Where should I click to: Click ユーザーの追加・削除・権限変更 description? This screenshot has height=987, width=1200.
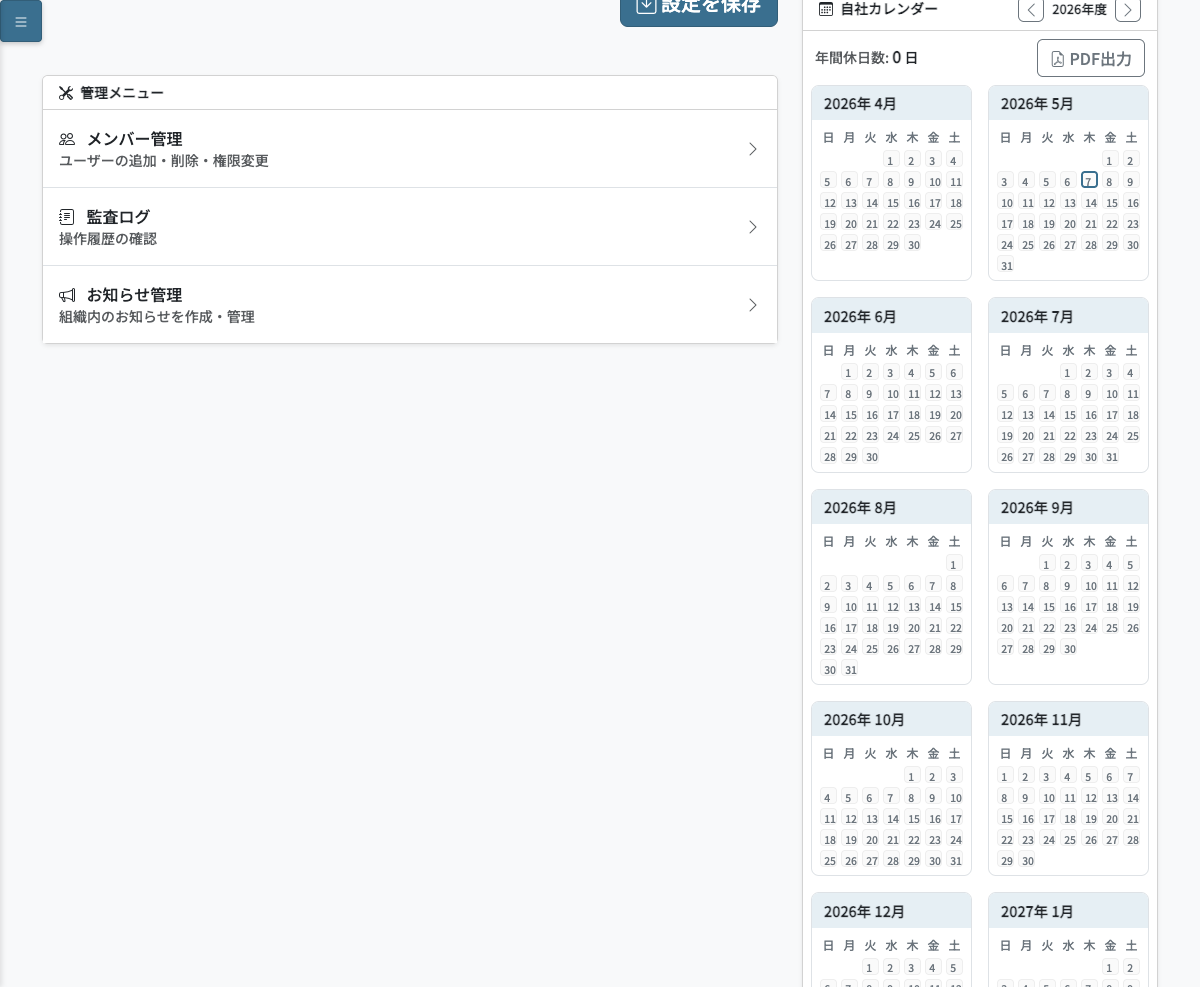(164, 160)
